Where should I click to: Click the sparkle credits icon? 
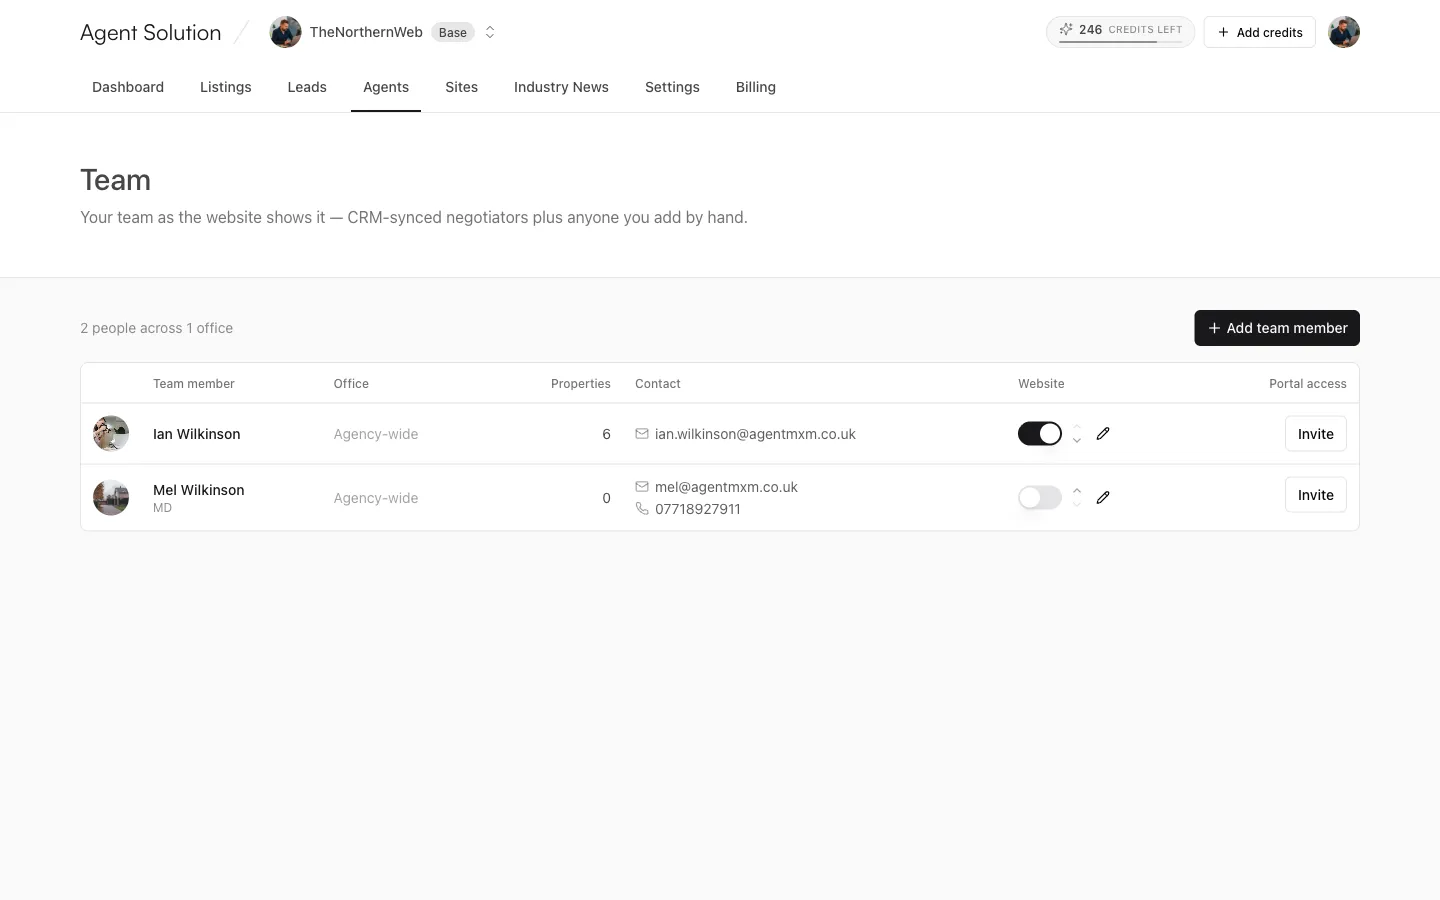coord(1066,30)
